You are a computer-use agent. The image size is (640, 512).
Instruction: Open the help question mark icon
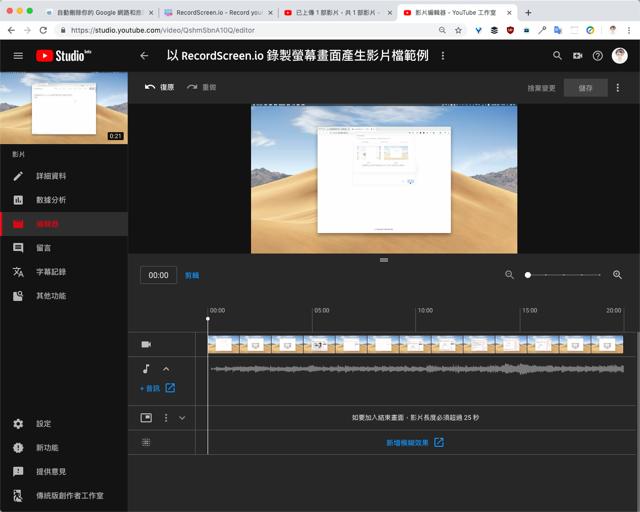pyautogui.click(x=598, y=56)
